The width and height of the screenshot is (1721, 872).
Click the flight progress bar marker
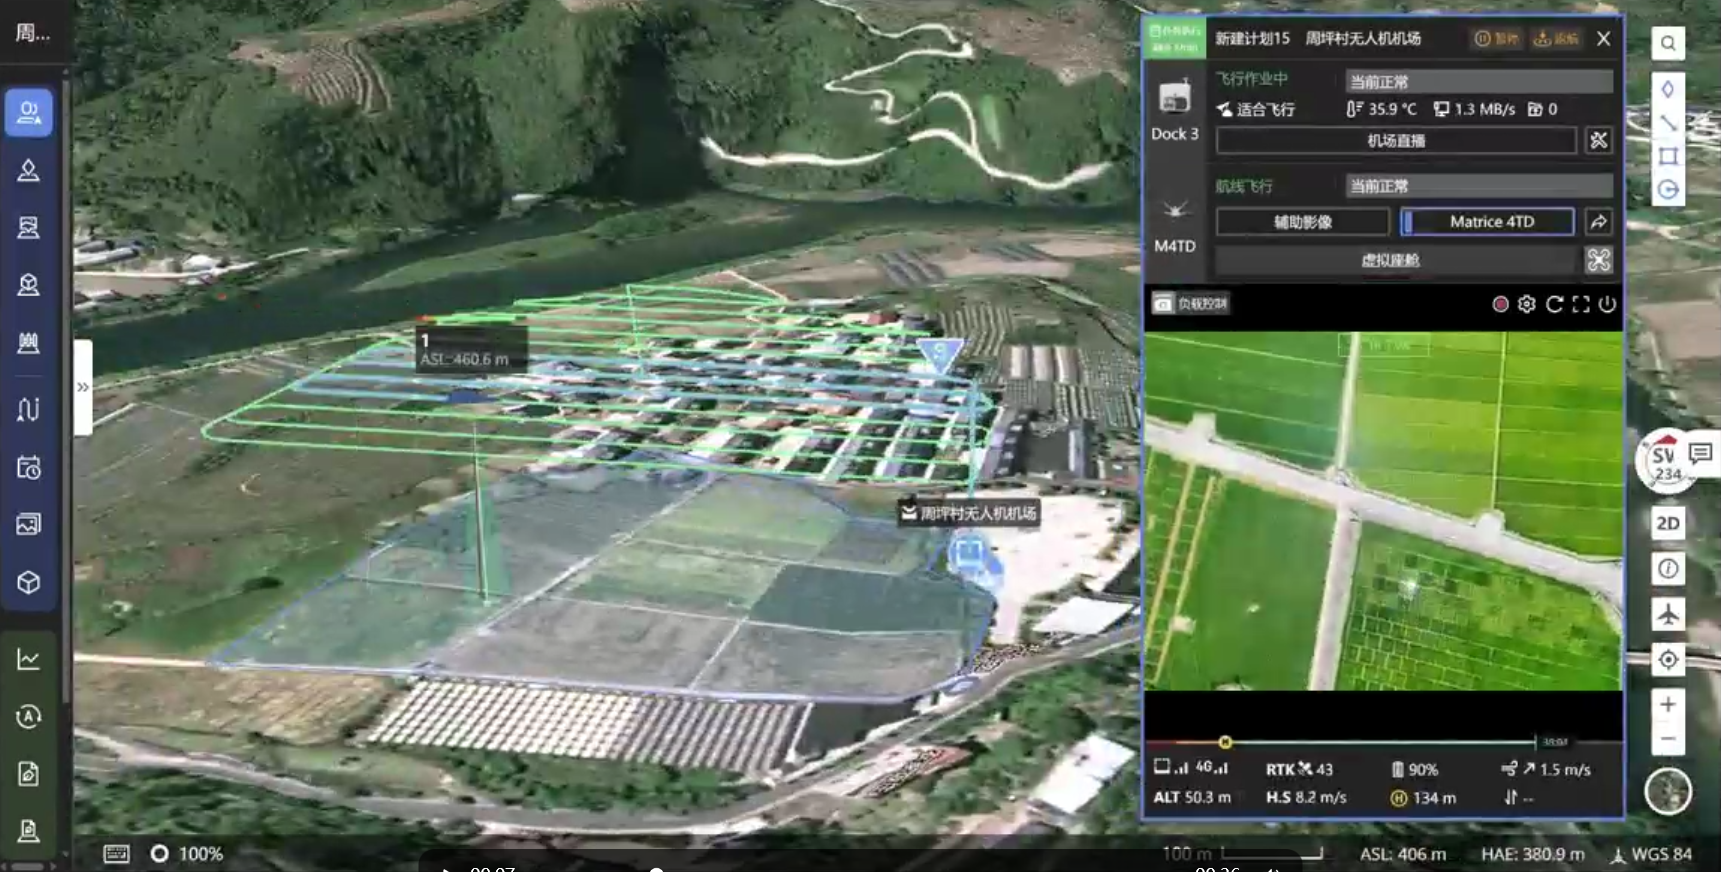pyautogui.click(x=1225, y=742)
